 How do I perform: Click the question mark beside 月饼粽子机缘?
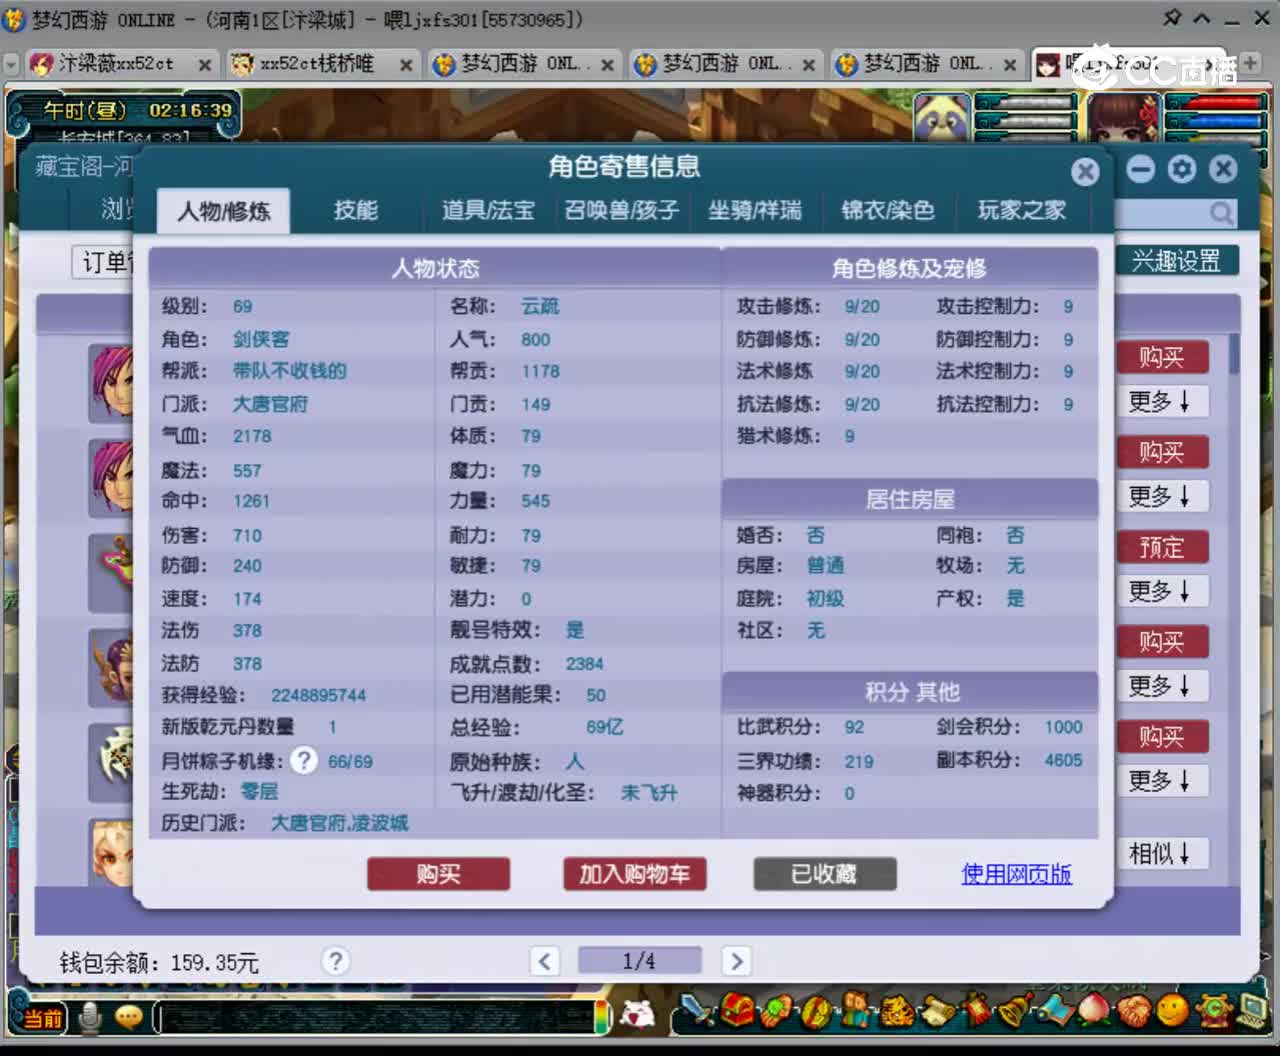point(304,760)
